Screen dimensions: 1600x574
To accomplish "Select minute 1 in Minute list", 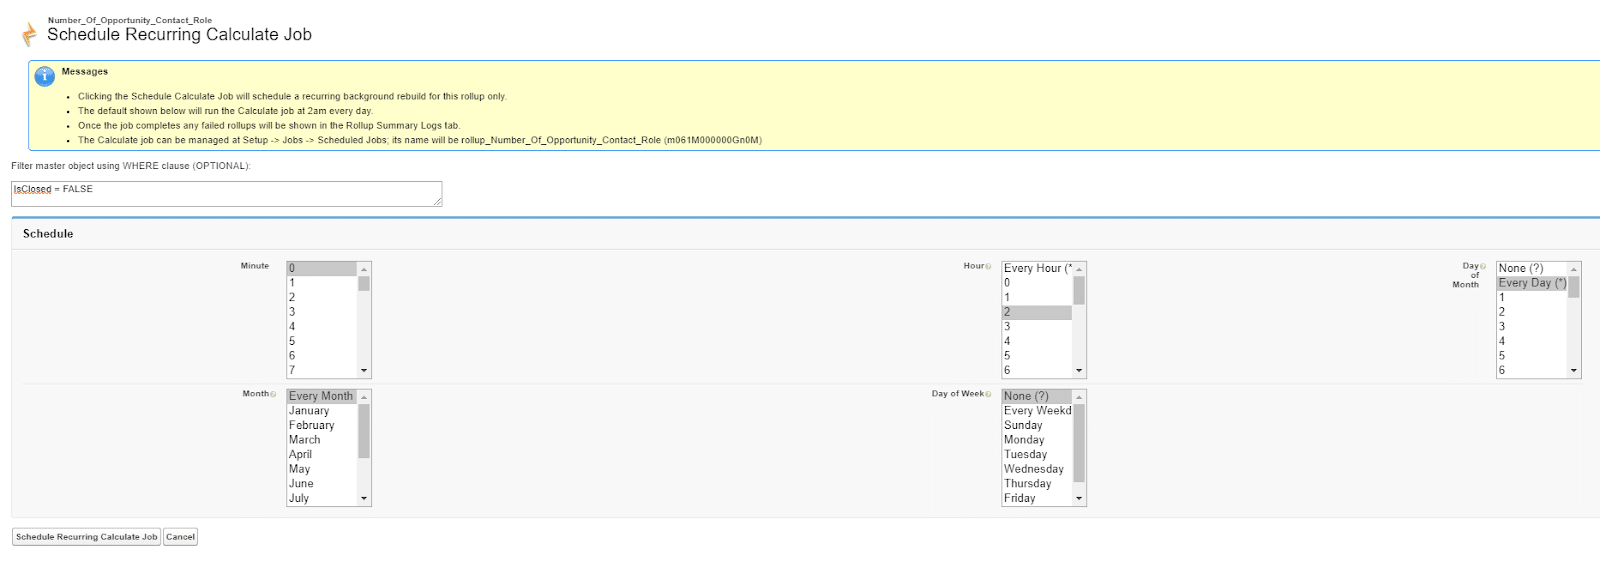I will [321, 283].
